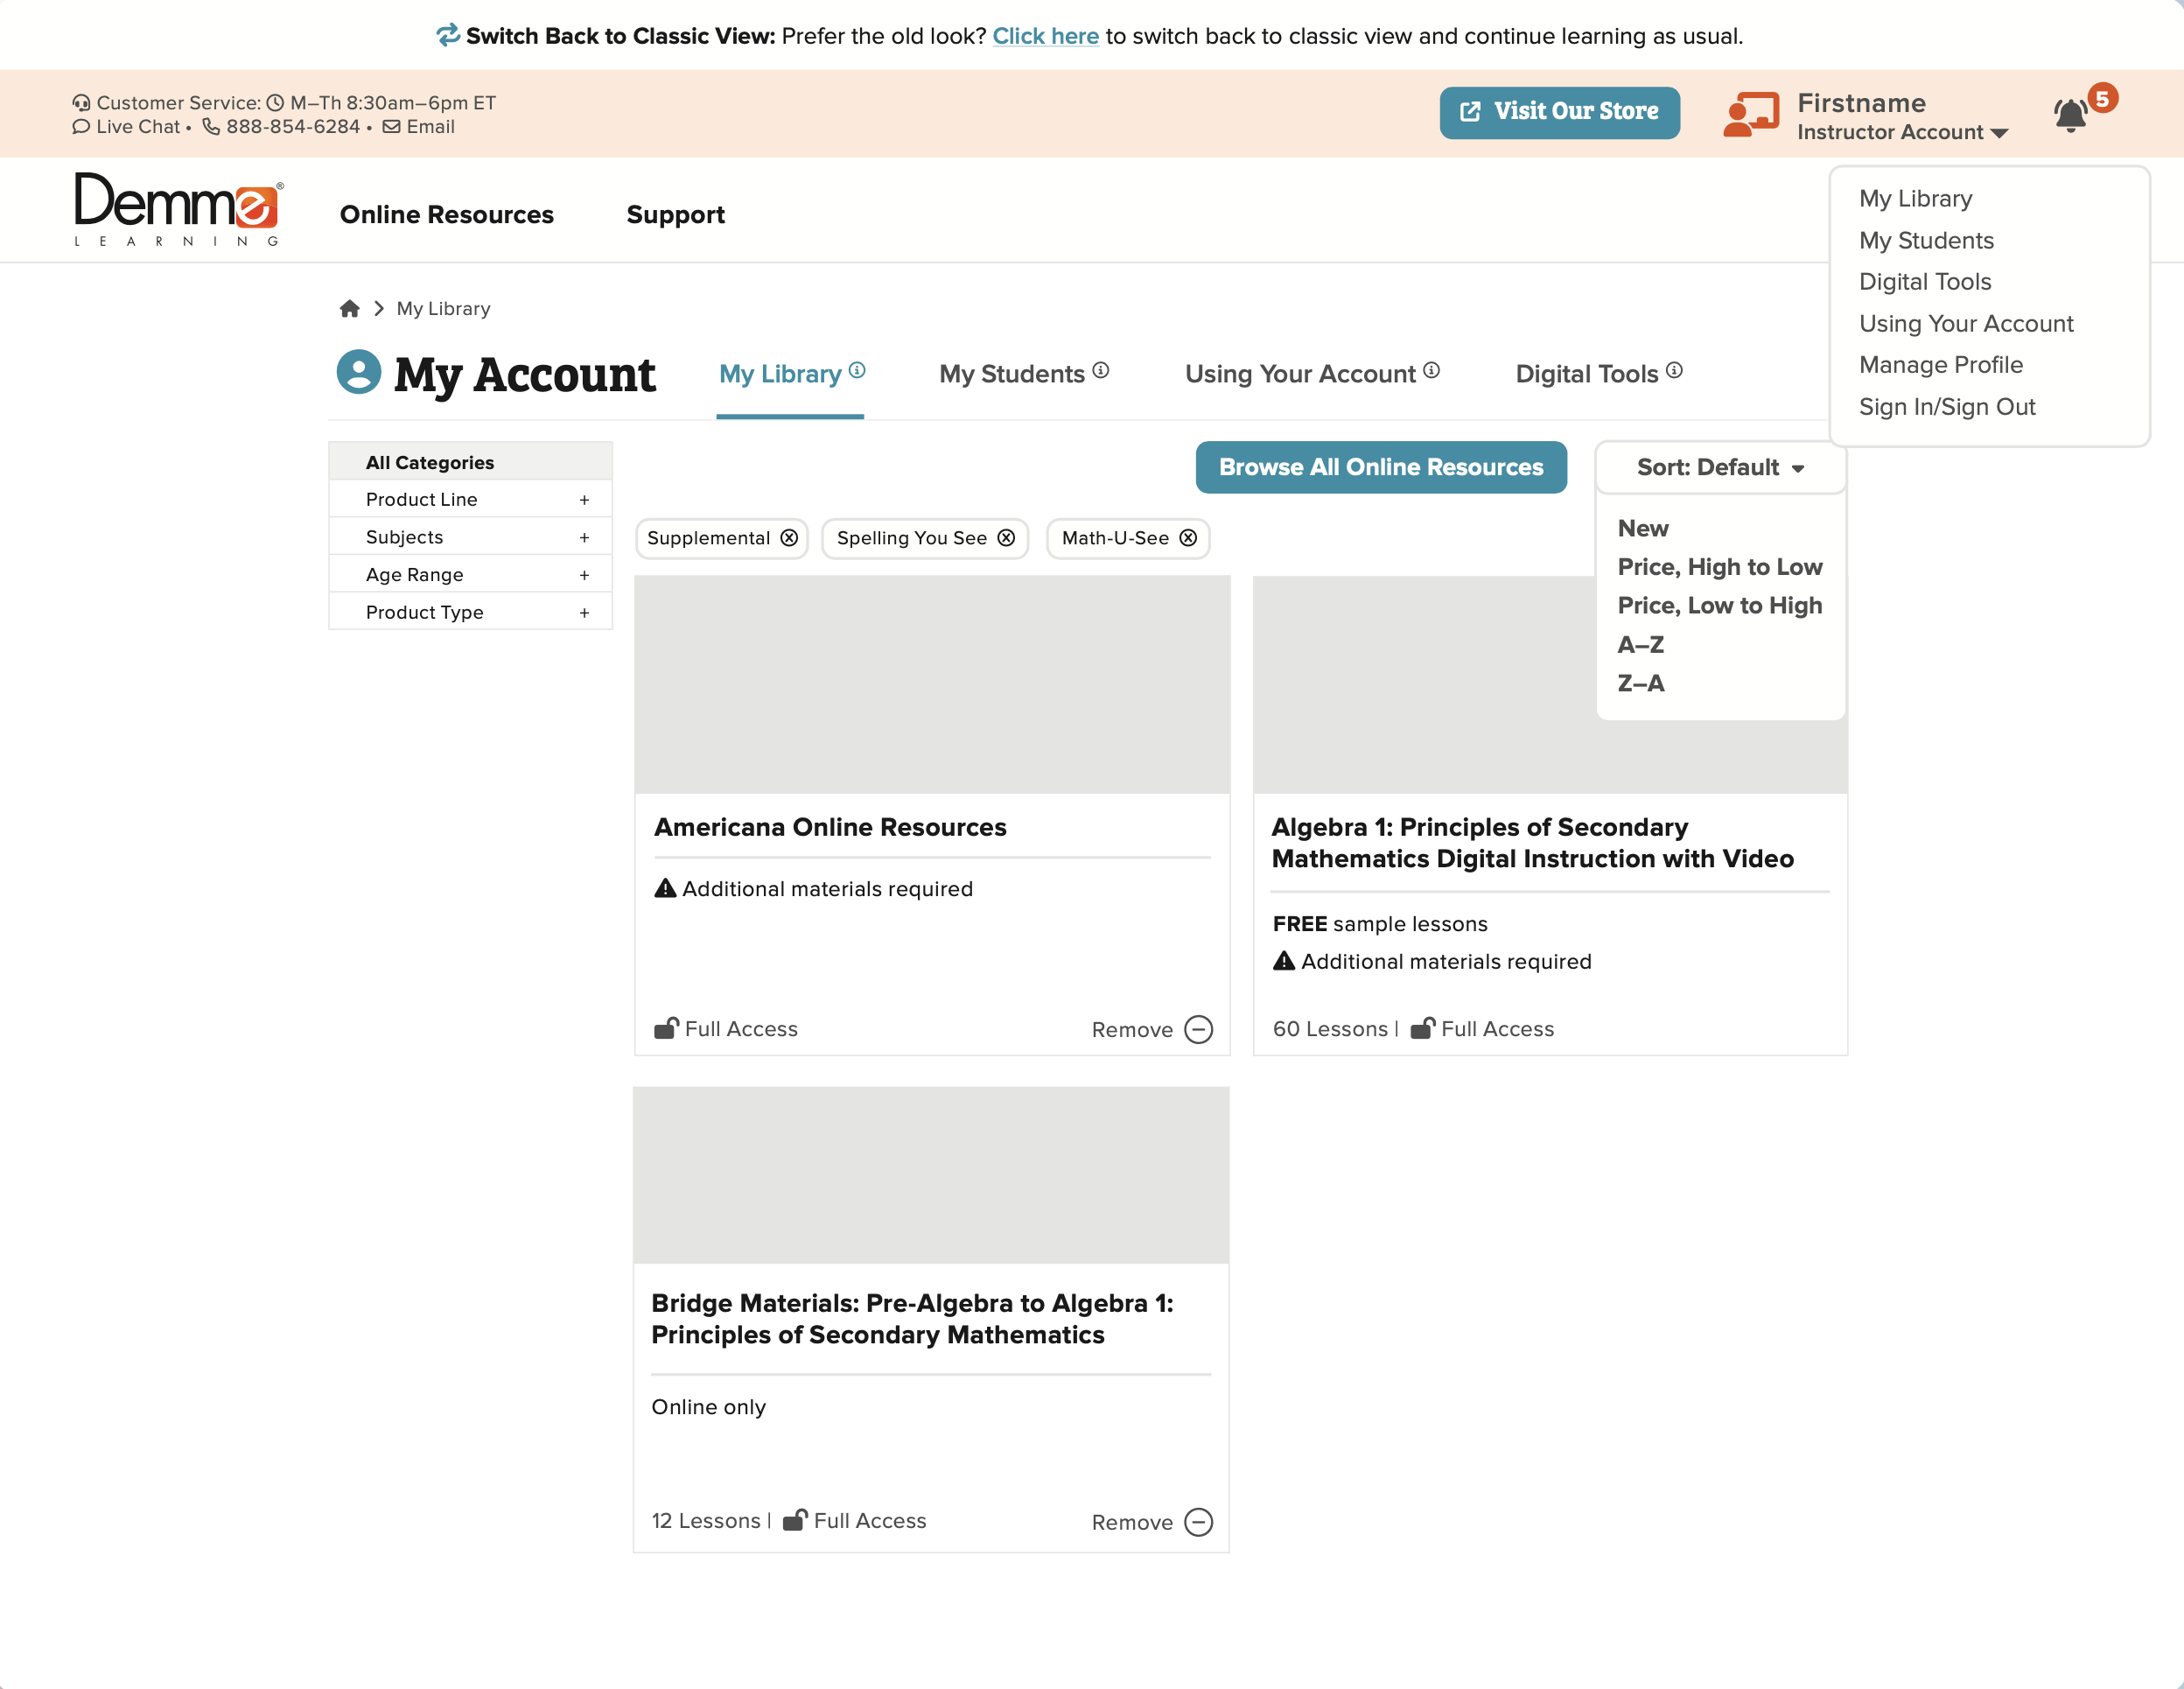
Task: Select All Categories in the sidebar
Action: pos(470,461)
